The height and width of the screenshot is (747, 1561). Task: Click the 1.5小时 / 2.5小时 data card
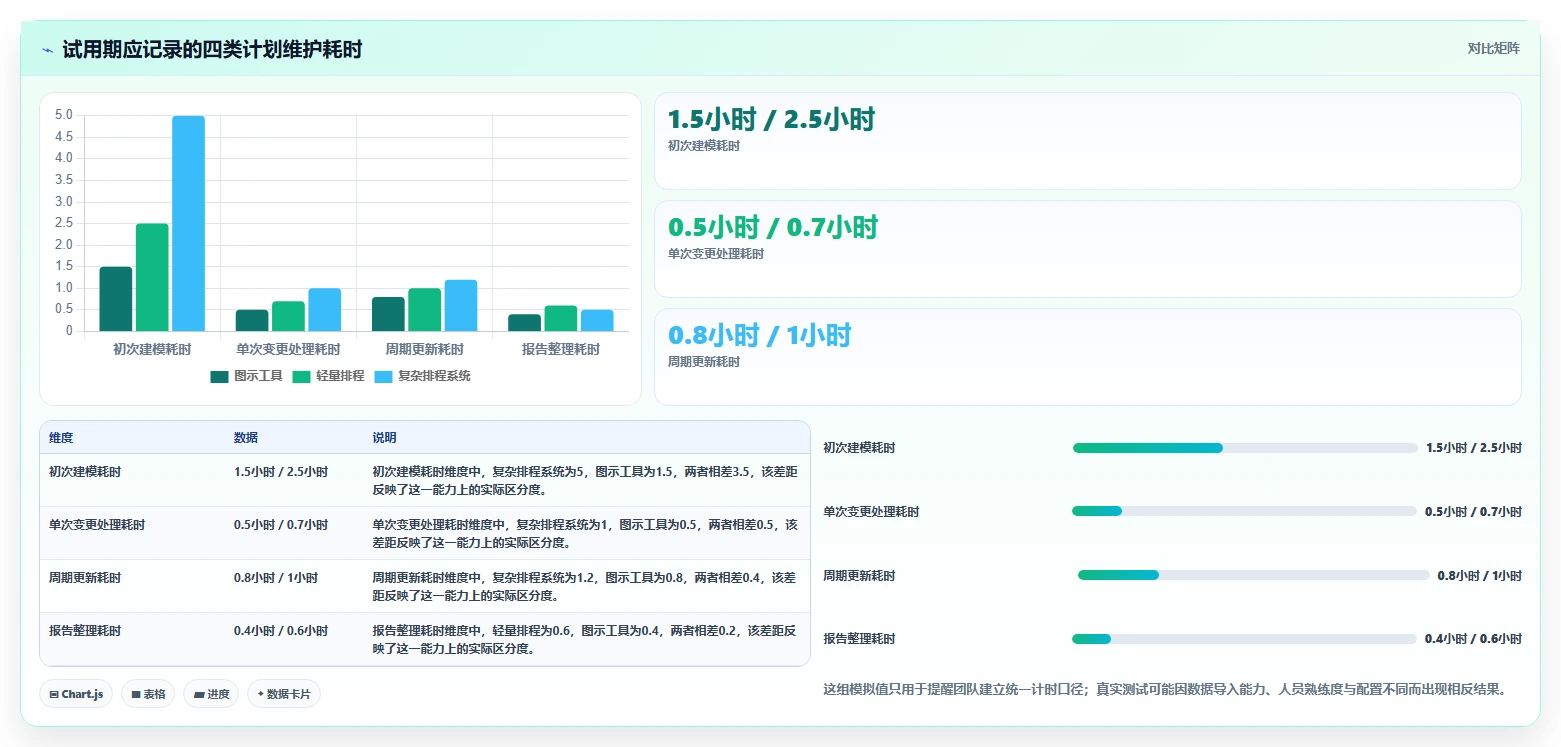1087,141
